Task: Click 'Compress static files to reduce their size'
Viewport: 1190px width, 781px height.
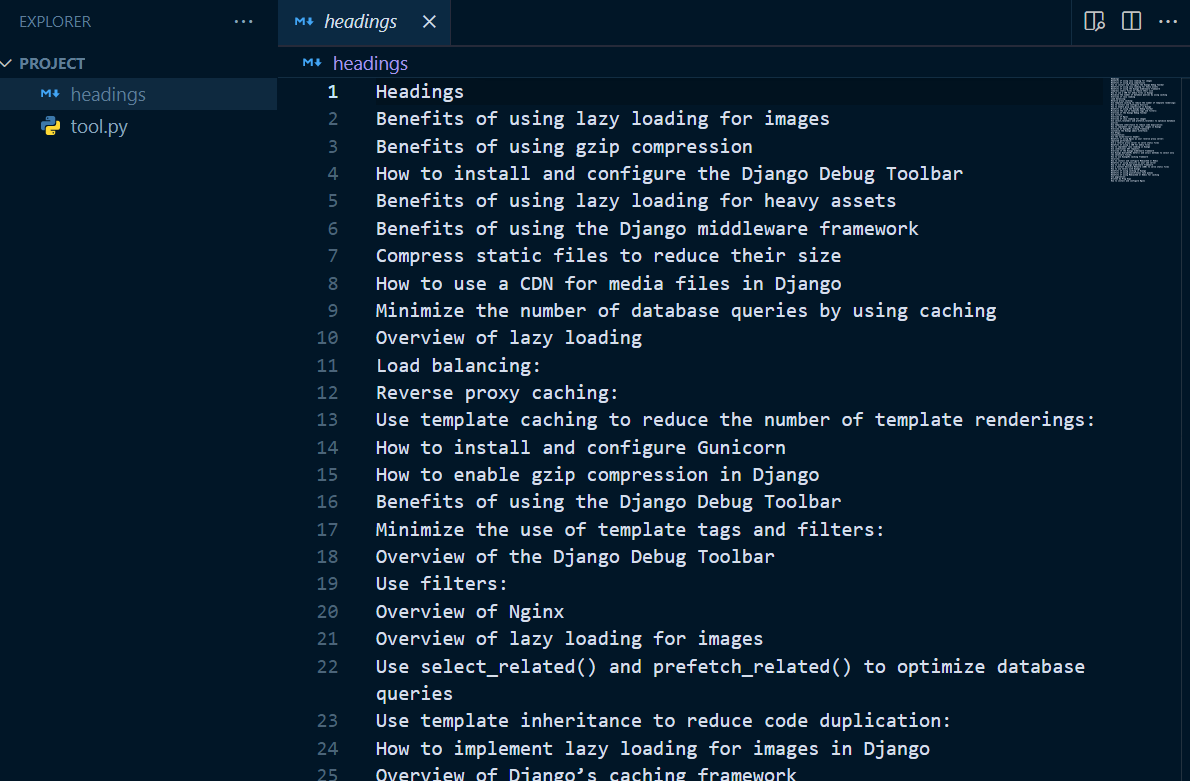Action: click(608, 256)
